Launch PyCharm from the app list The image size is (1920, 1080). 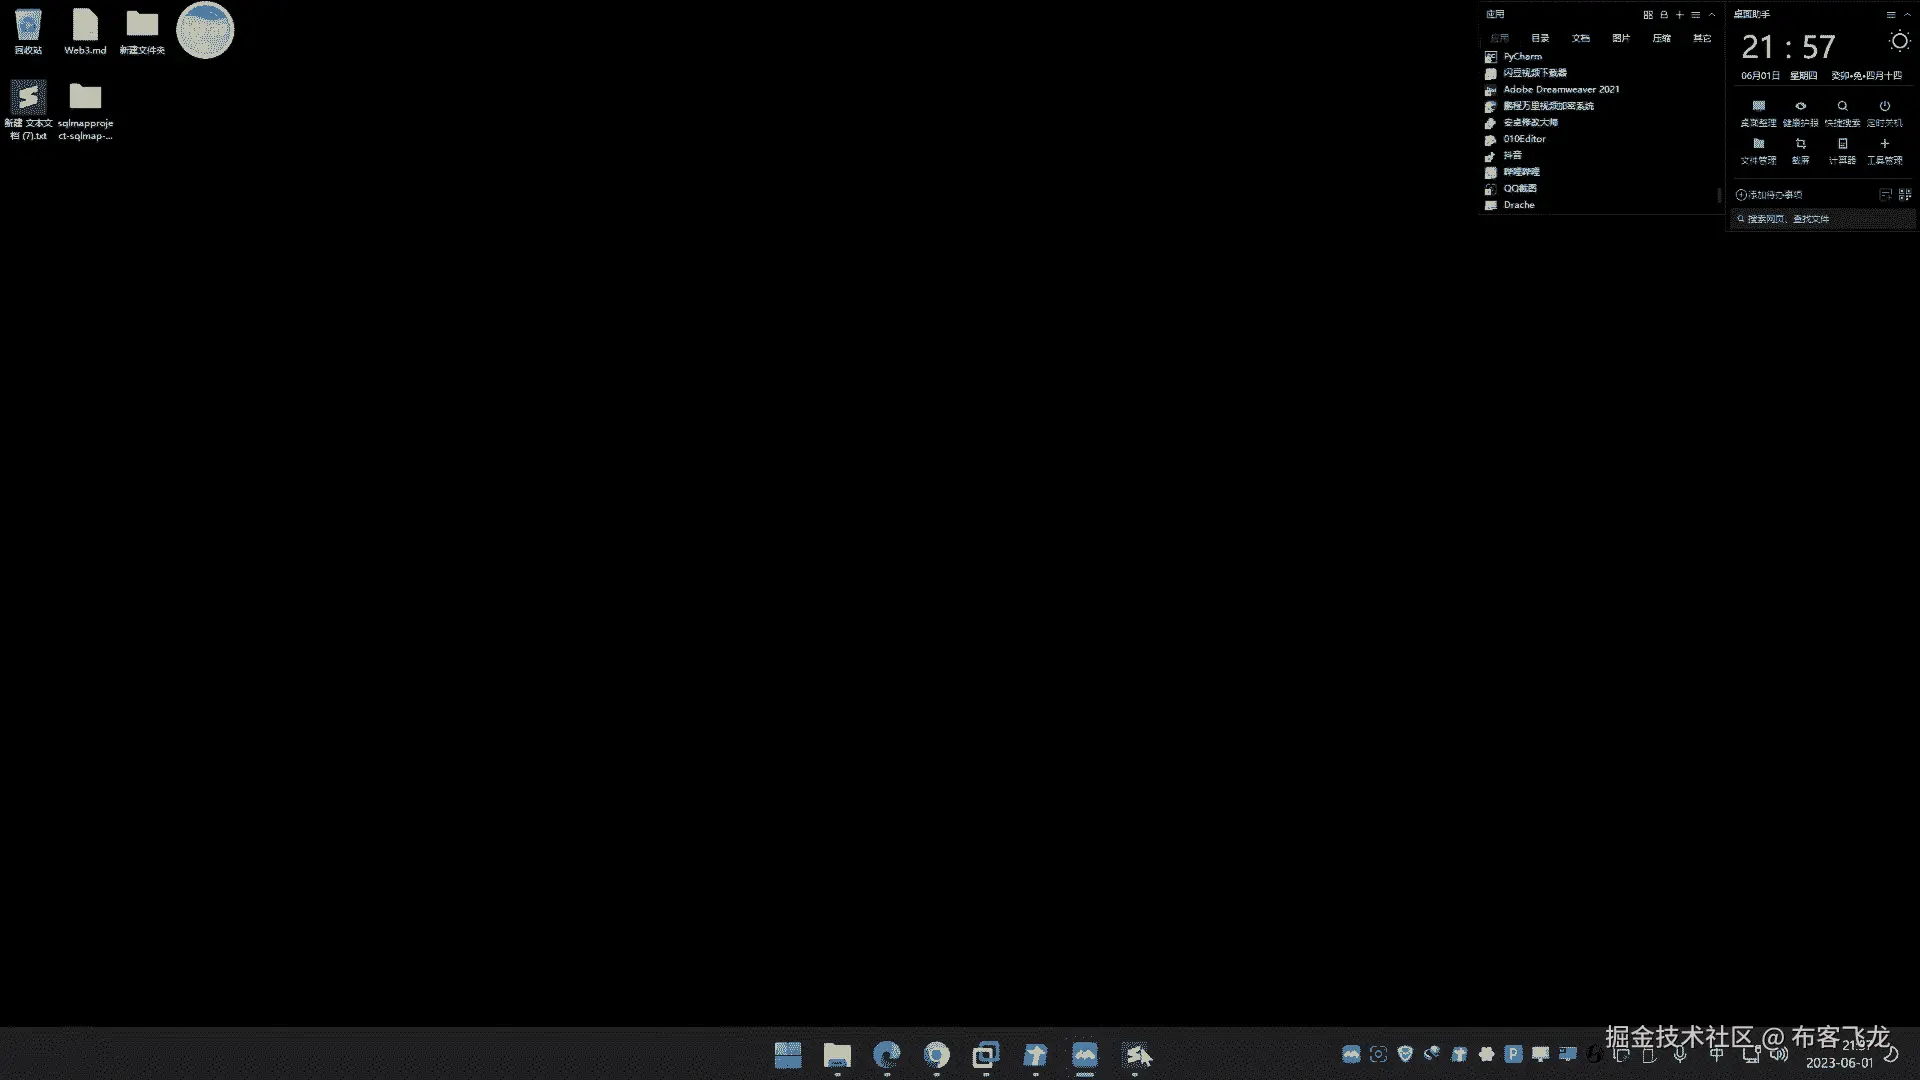click(x=1522, y=57)
